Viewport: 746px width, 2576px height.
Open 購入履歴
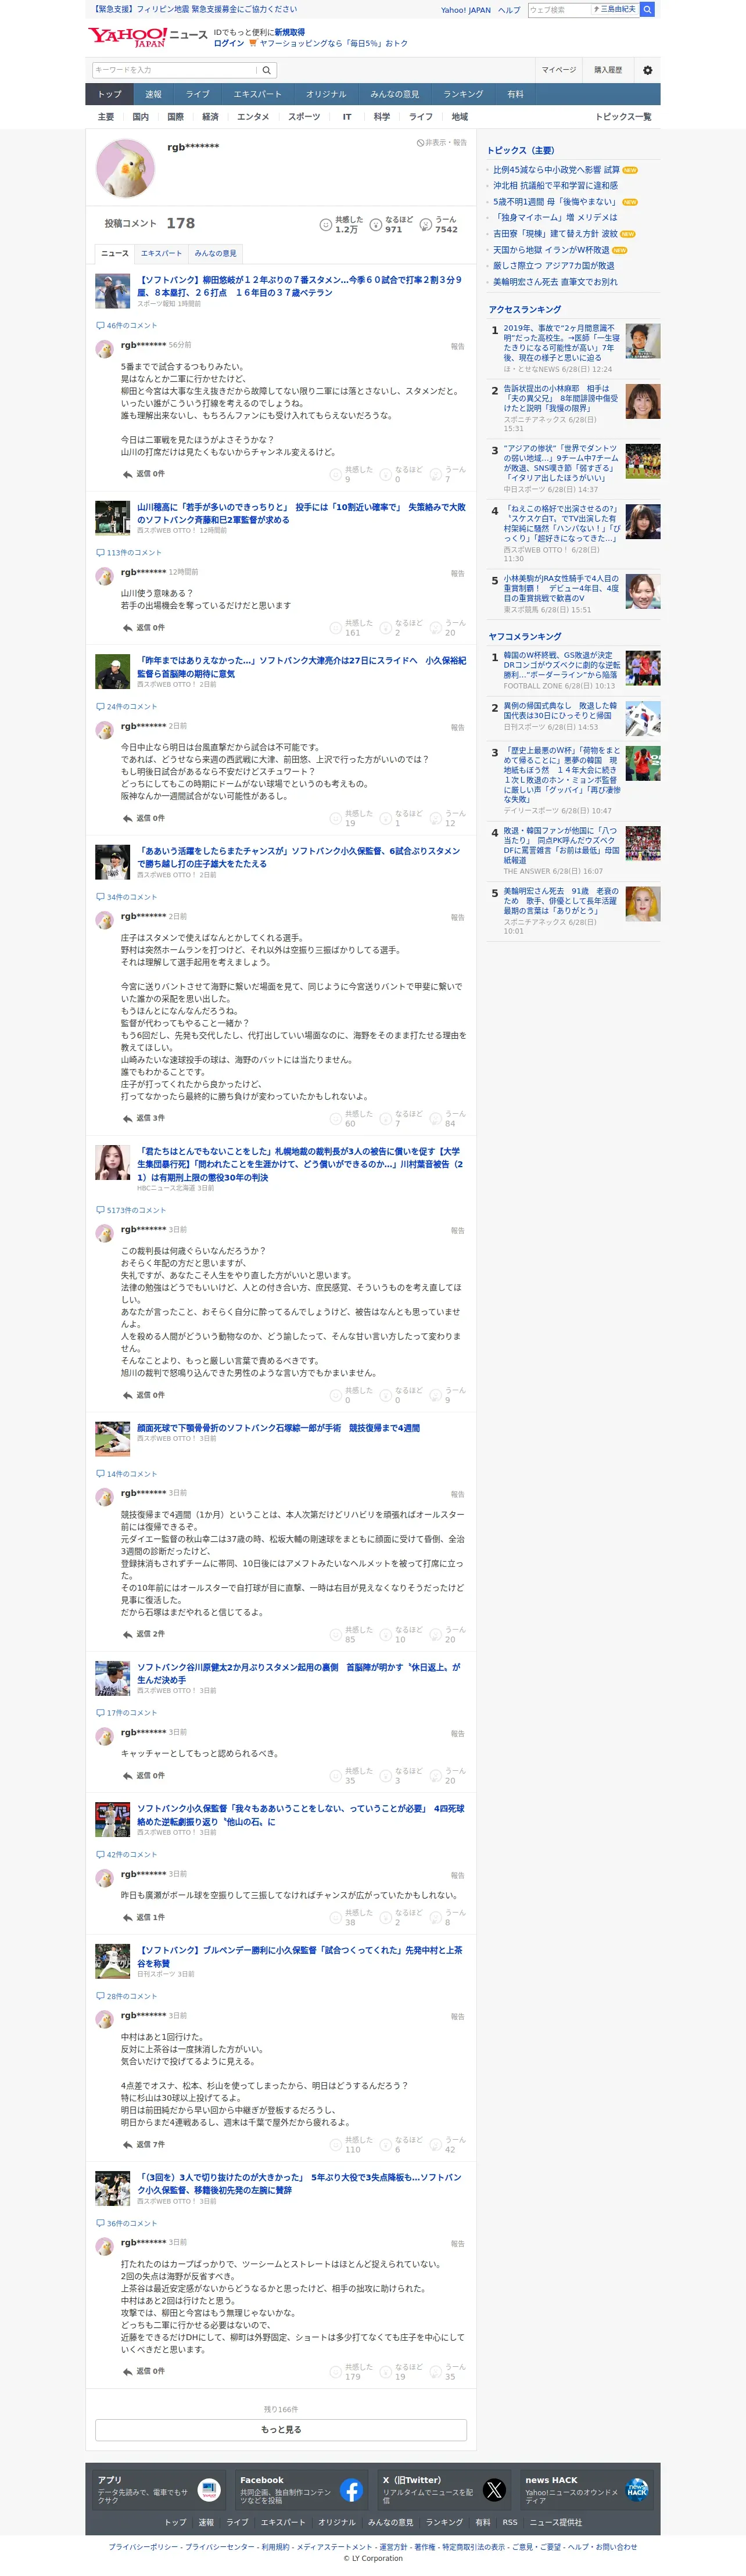[x=608, y=70]
